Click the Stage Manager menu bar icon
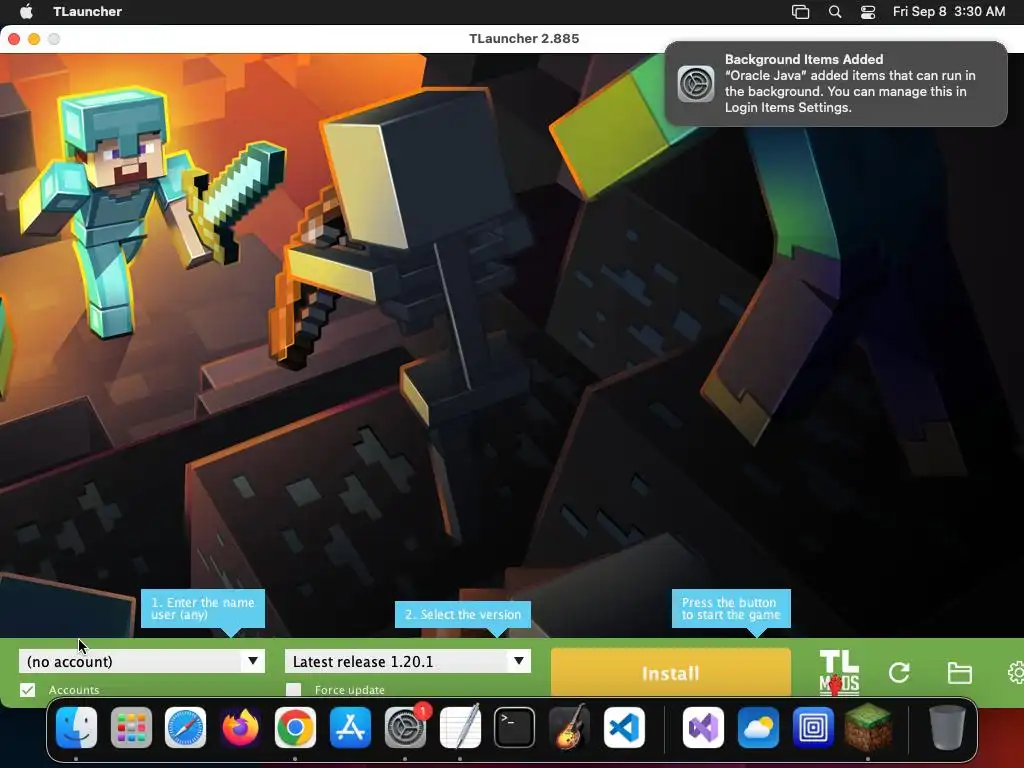The height and width of the screenshot is (768, 1024). (801, 12)
